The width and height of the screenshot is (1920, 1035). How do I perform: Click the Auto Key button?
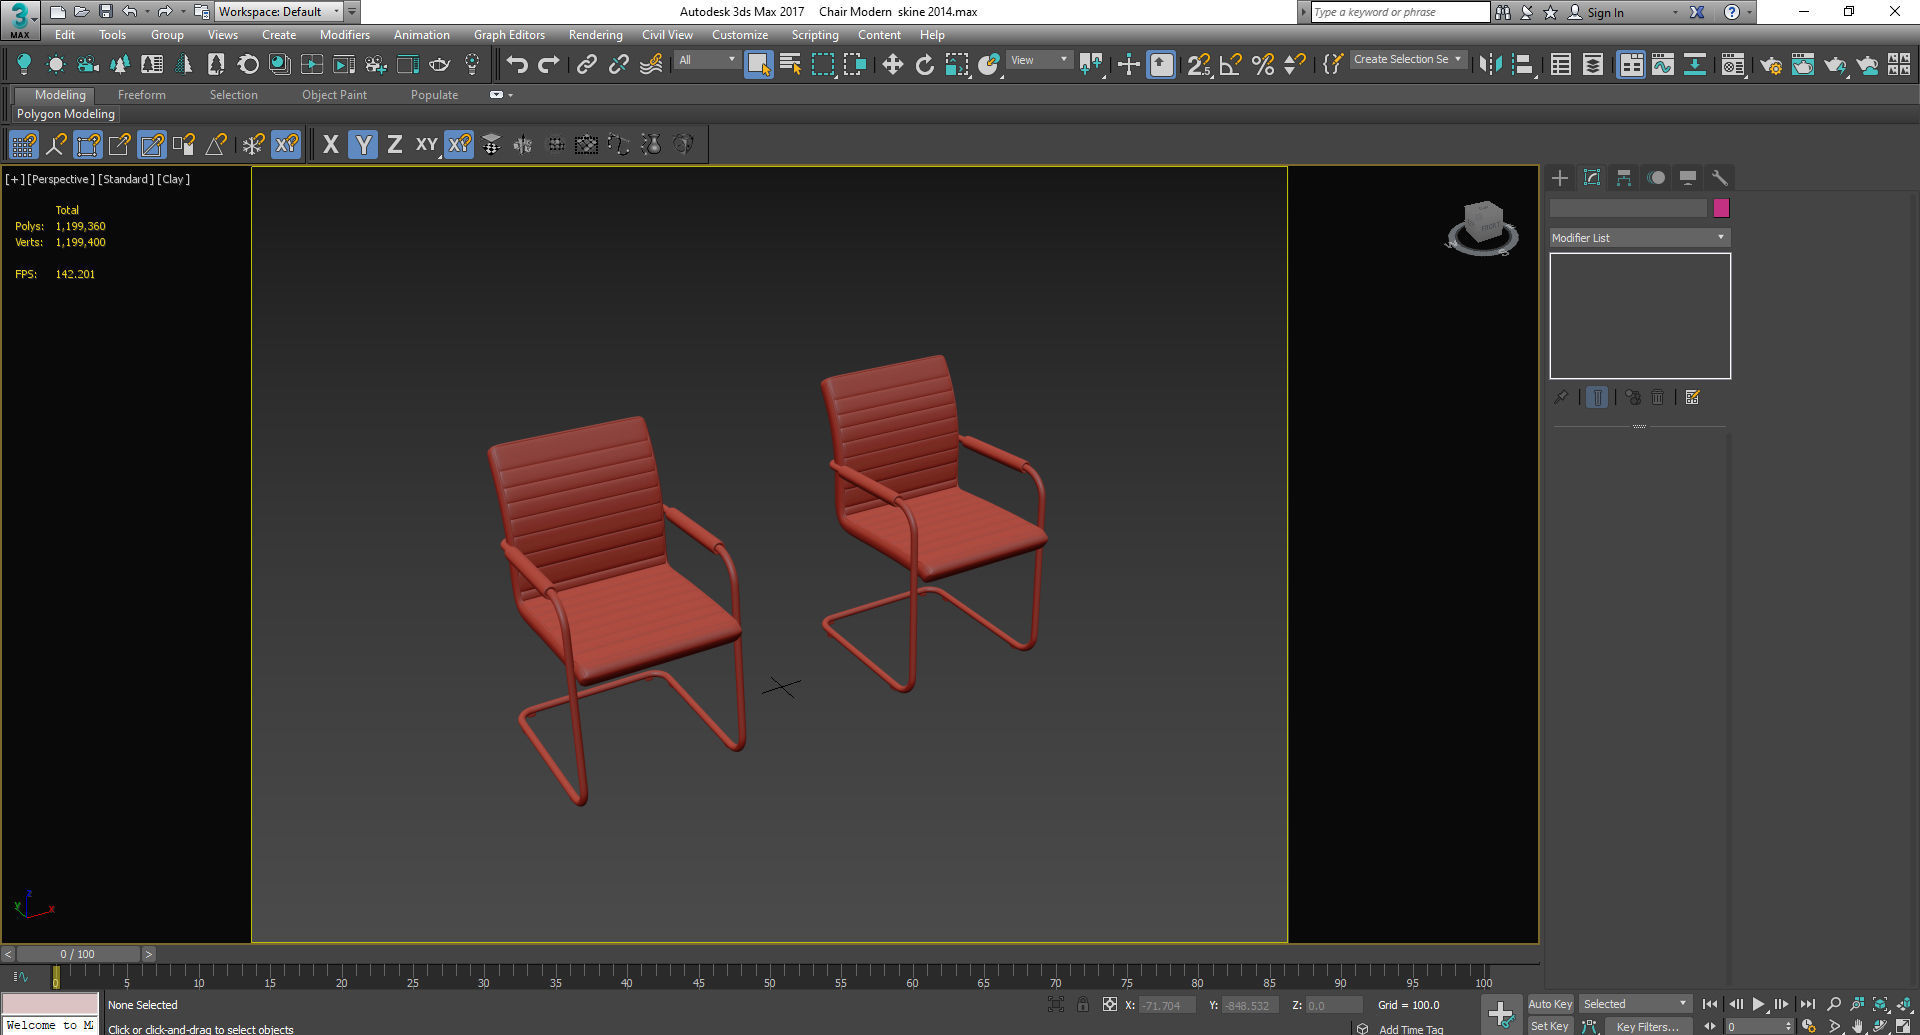(1550, 1004)
